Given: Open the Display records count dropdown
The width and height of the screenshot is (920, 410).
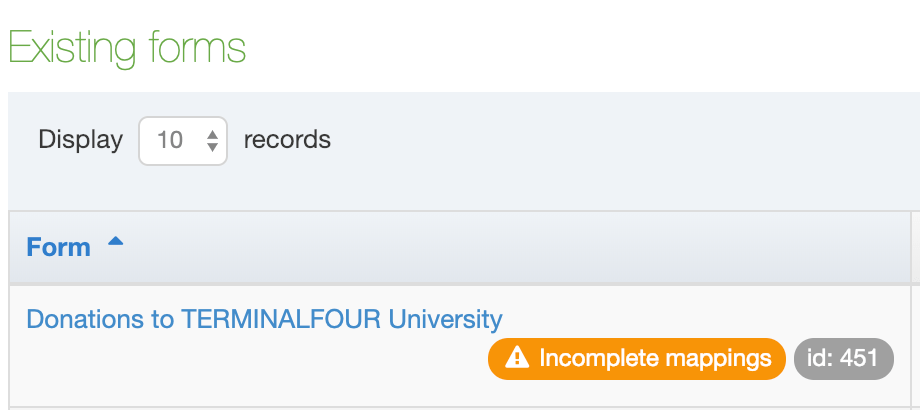Looking at the screenshot, I should pos(183,140).
